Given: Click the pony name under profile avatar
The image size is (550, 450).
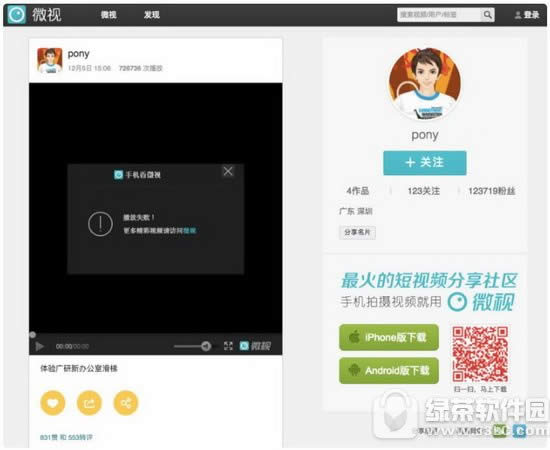Looking at the screenshot, I should coord(425,135).
